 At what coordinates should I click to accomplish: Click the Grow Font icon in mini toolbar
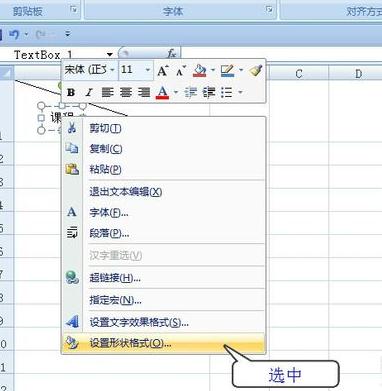(162, 71)
